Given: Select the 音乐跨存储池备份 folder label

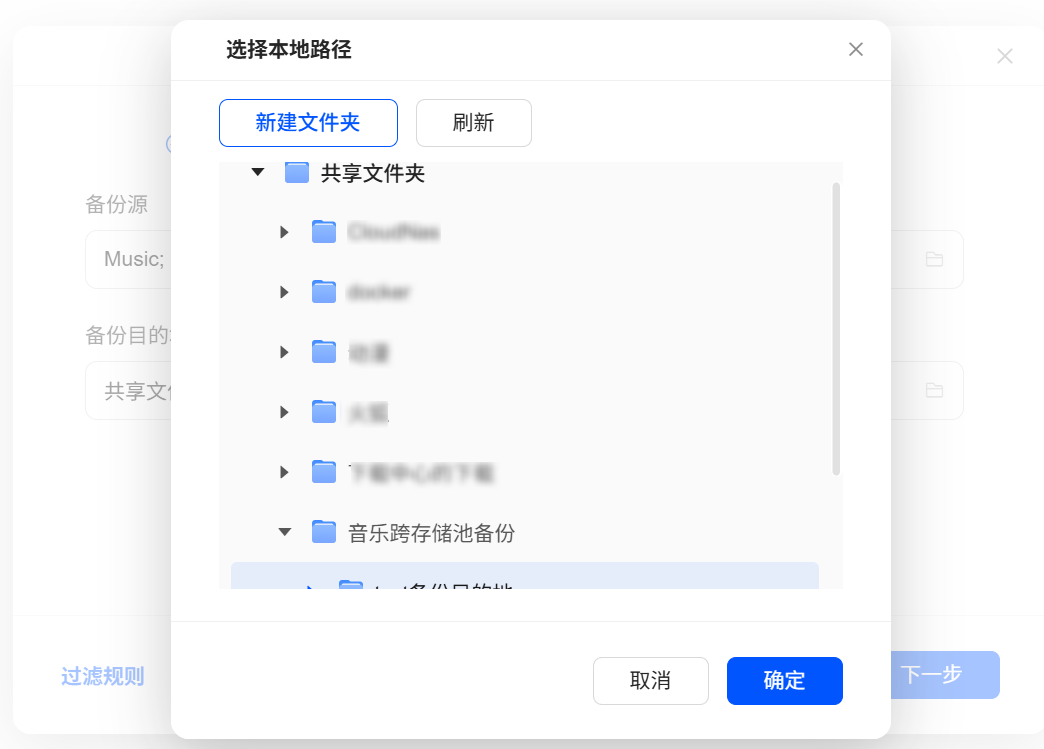Looking at the screenshot, I should pyautogui.click(x=431, y=533).
